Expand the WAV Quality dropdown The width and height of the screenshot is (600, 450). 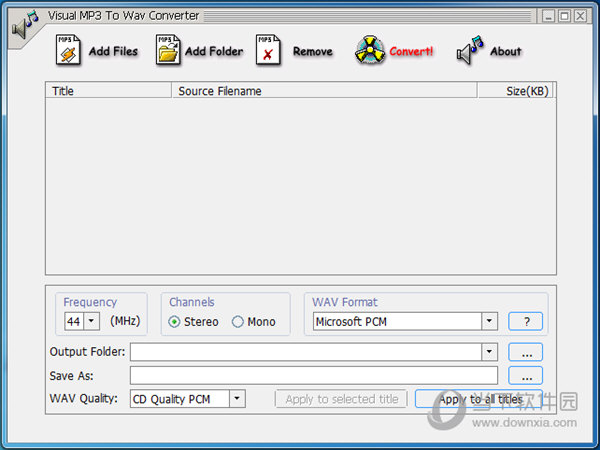point(236,399)
